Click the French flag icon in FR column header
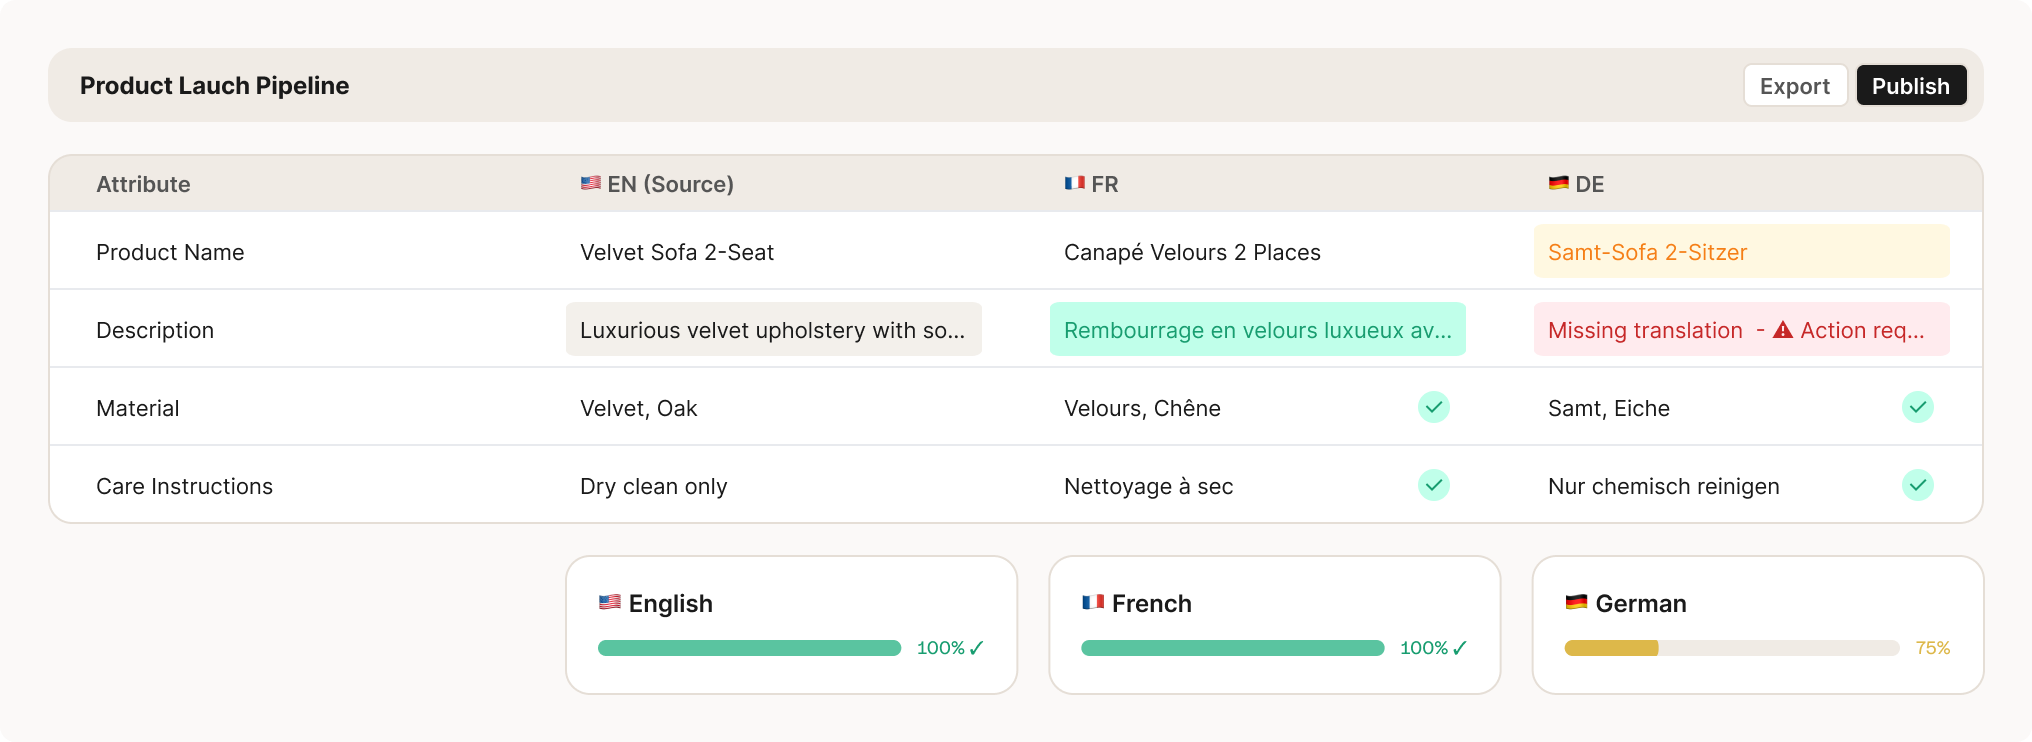2032x742 pixels. pos(1074,183)
